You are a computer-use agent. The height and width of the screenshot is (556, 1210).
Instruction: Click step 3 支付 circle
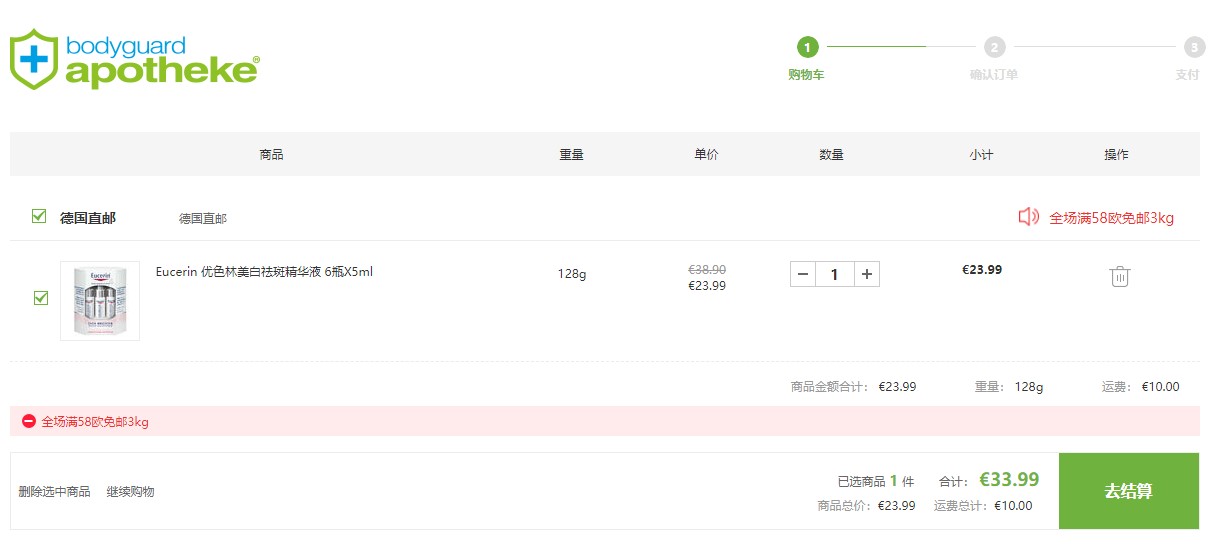[1194, 47]
